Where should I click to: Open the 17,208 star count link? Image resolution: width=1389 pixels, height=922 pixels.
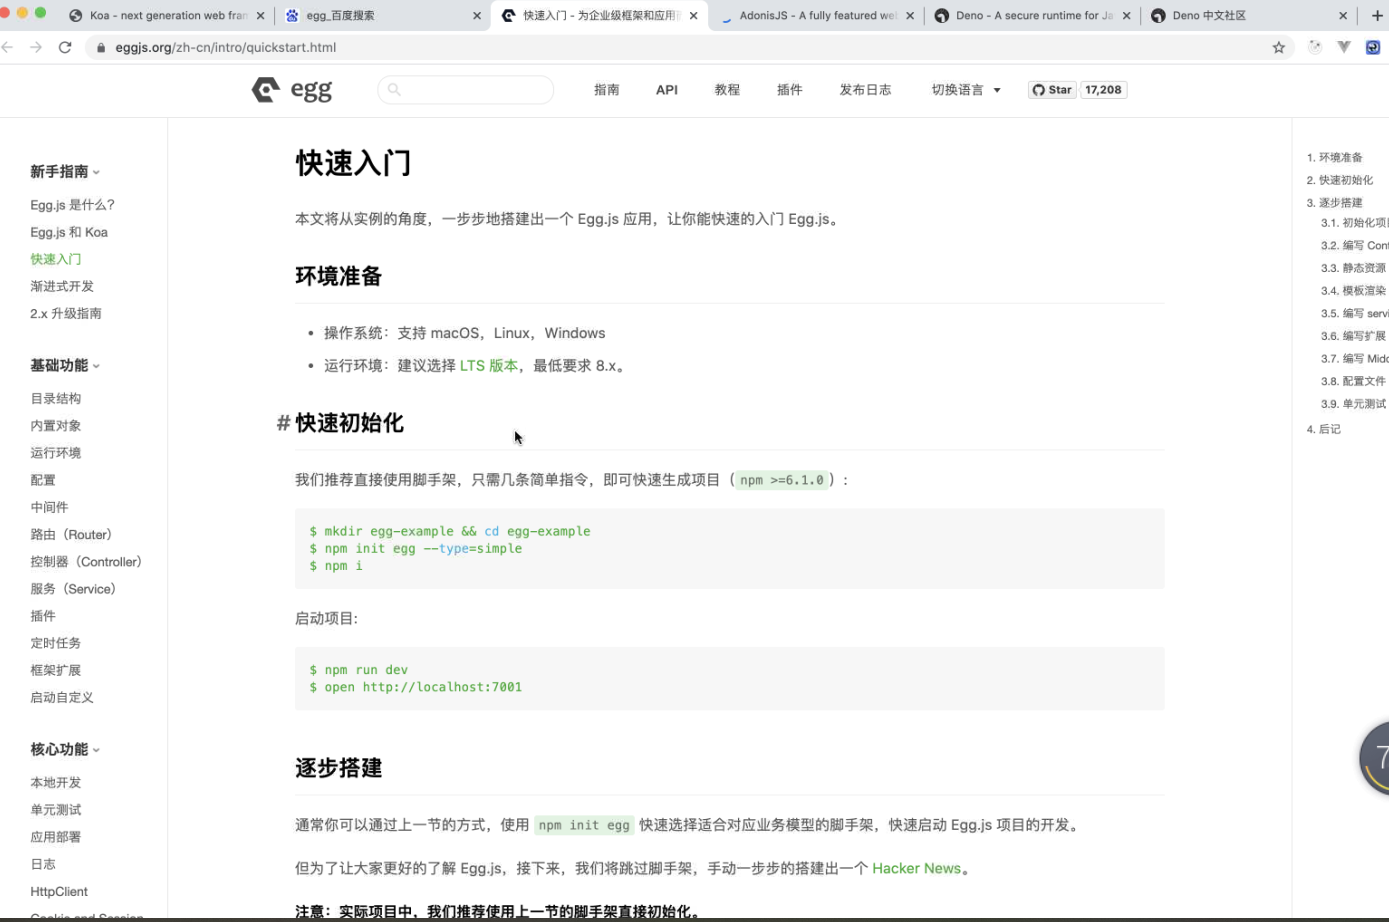click(1103, 90)
